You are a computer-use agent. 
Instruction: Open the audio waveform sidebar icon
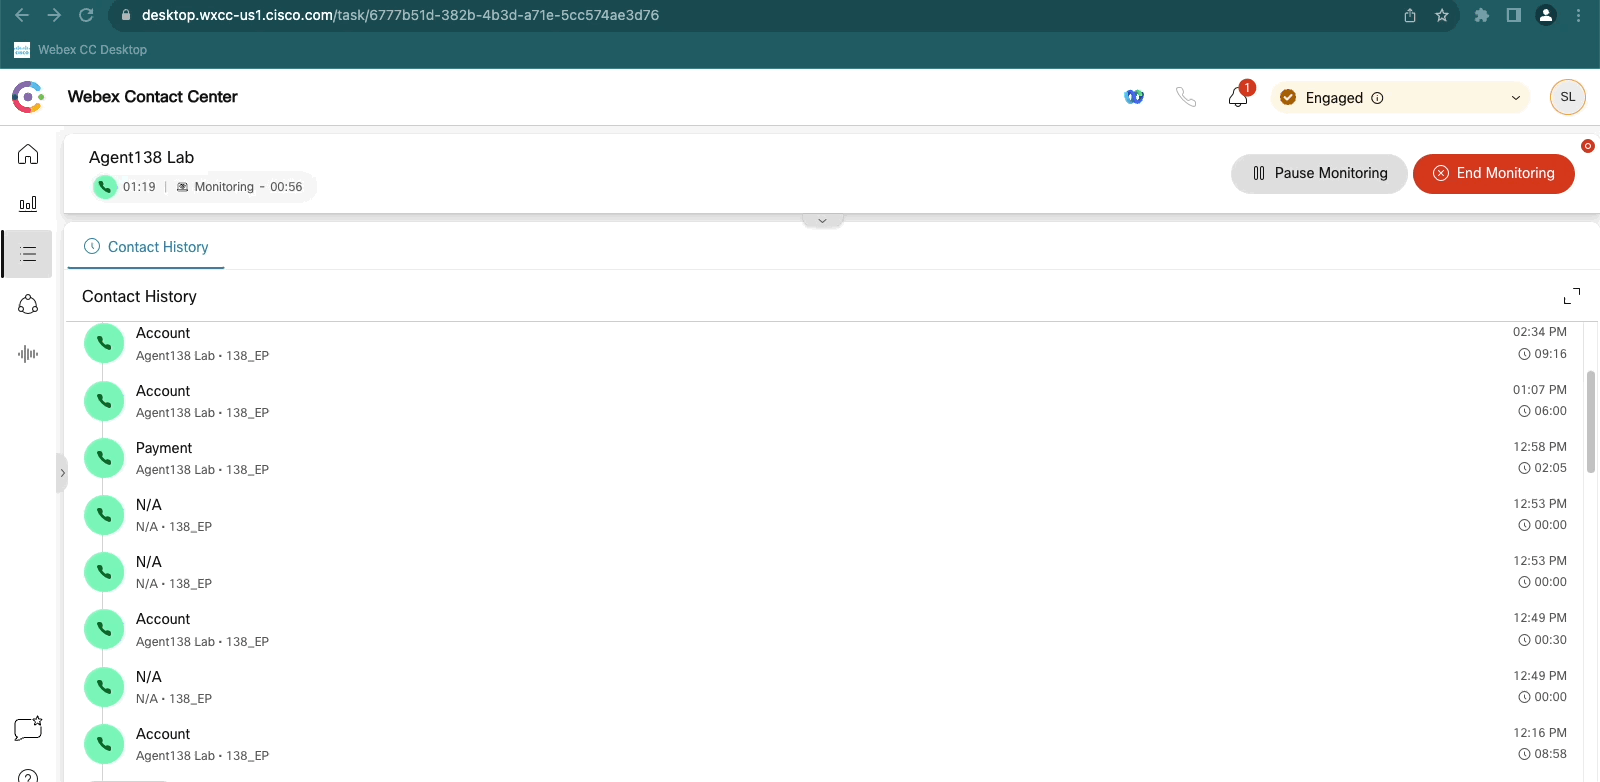click(28, 354)
